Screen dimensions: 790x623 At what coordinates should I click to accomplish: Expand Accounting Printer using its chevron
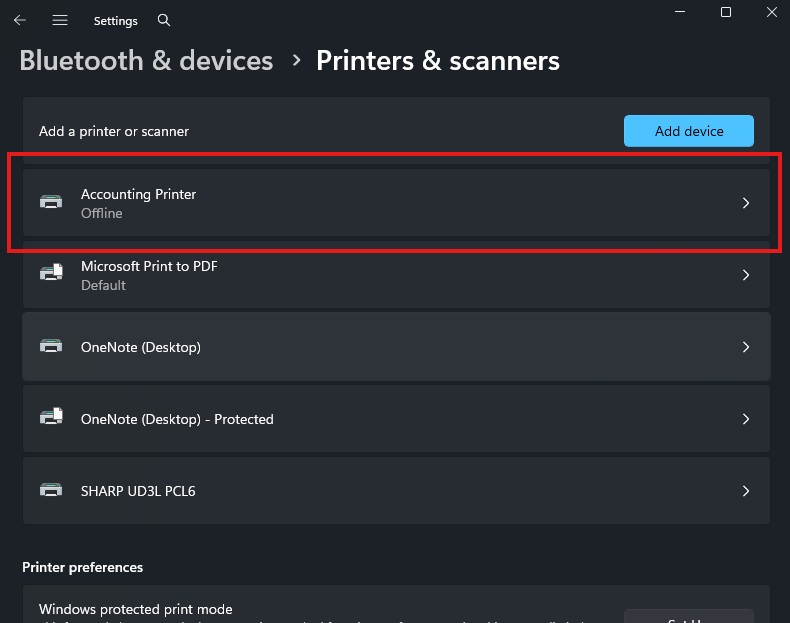(745, 203)
